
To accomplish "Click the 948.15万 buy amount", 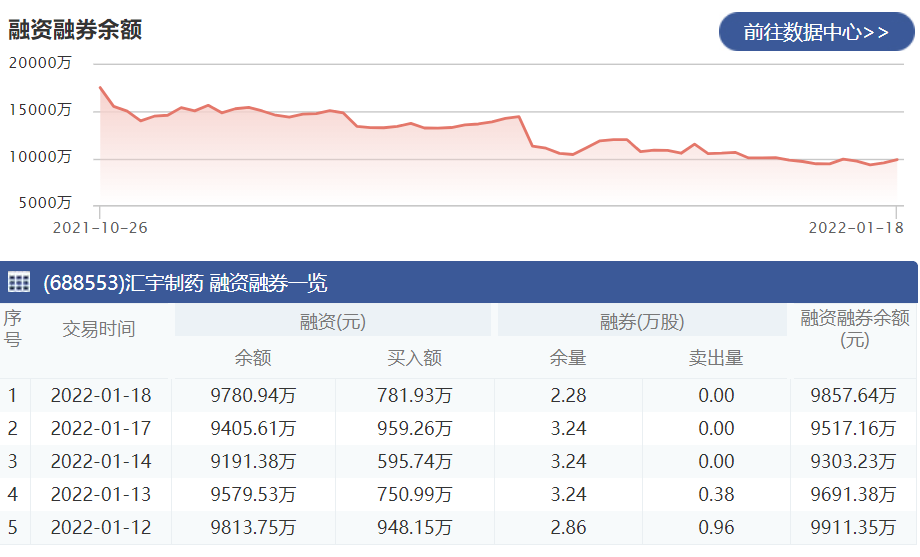I will 414,527.
